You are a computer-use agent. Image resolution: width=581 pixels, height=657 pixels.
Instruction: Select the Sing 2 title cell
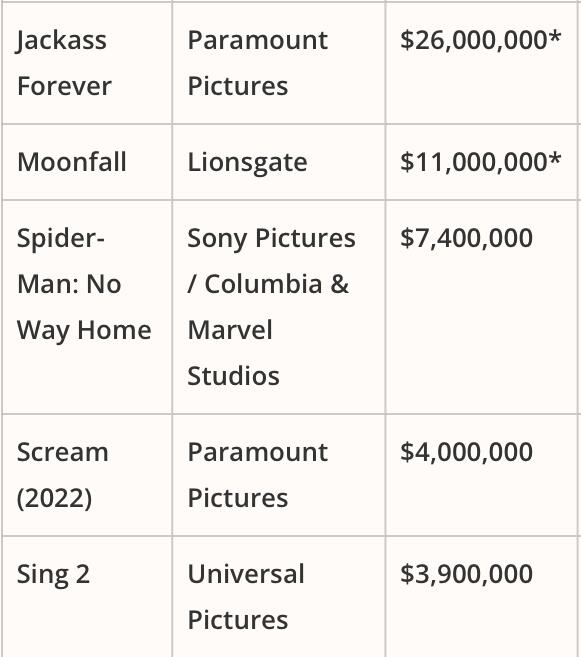87,597
